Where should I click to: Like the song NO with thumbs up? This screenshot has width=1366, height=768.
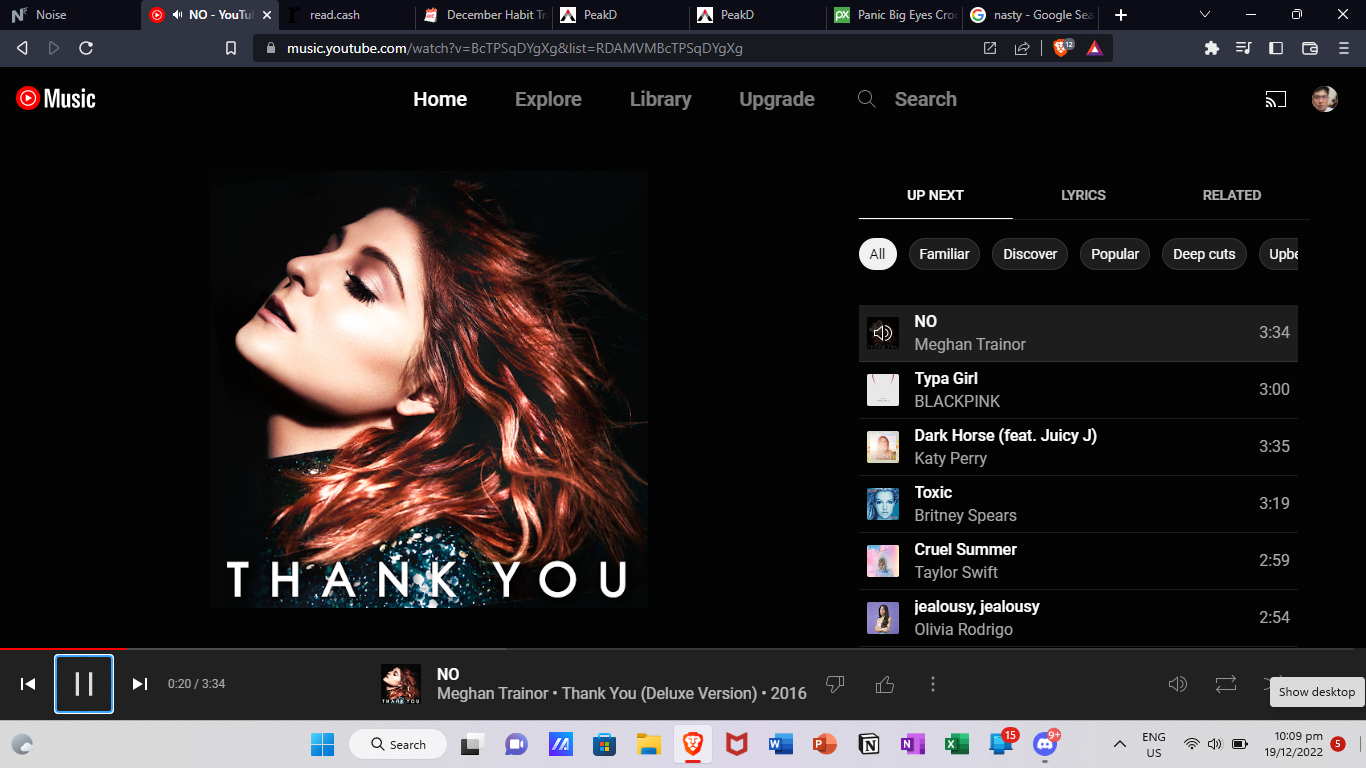(885, 684)
